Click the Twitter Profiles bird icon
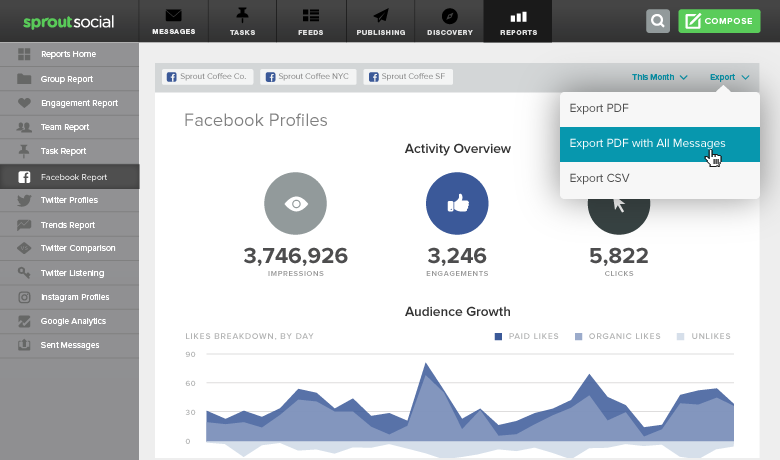Viewport: 780px width, 460px height. coord(24,200)
